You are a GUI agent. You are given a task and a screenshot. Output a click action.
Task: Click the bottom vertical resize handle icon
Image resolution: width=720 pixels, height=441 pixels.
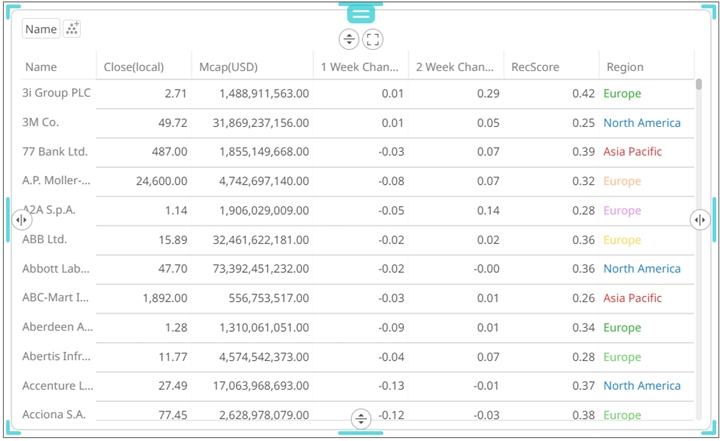click(x=361, y=419)
